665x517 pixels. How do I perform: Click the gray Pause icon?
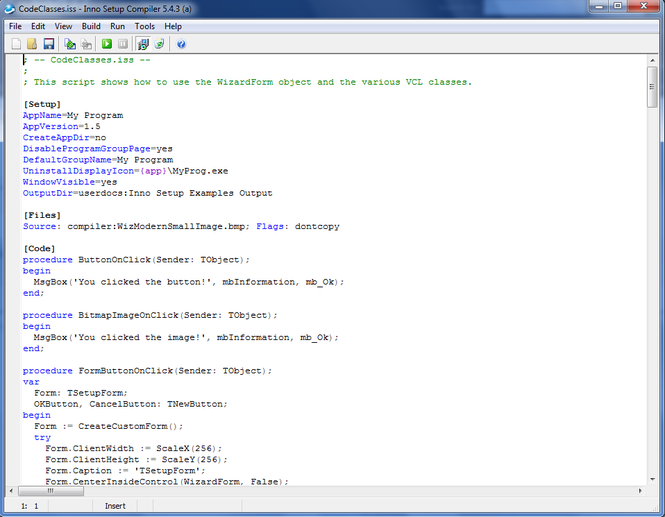coord(123,44)
